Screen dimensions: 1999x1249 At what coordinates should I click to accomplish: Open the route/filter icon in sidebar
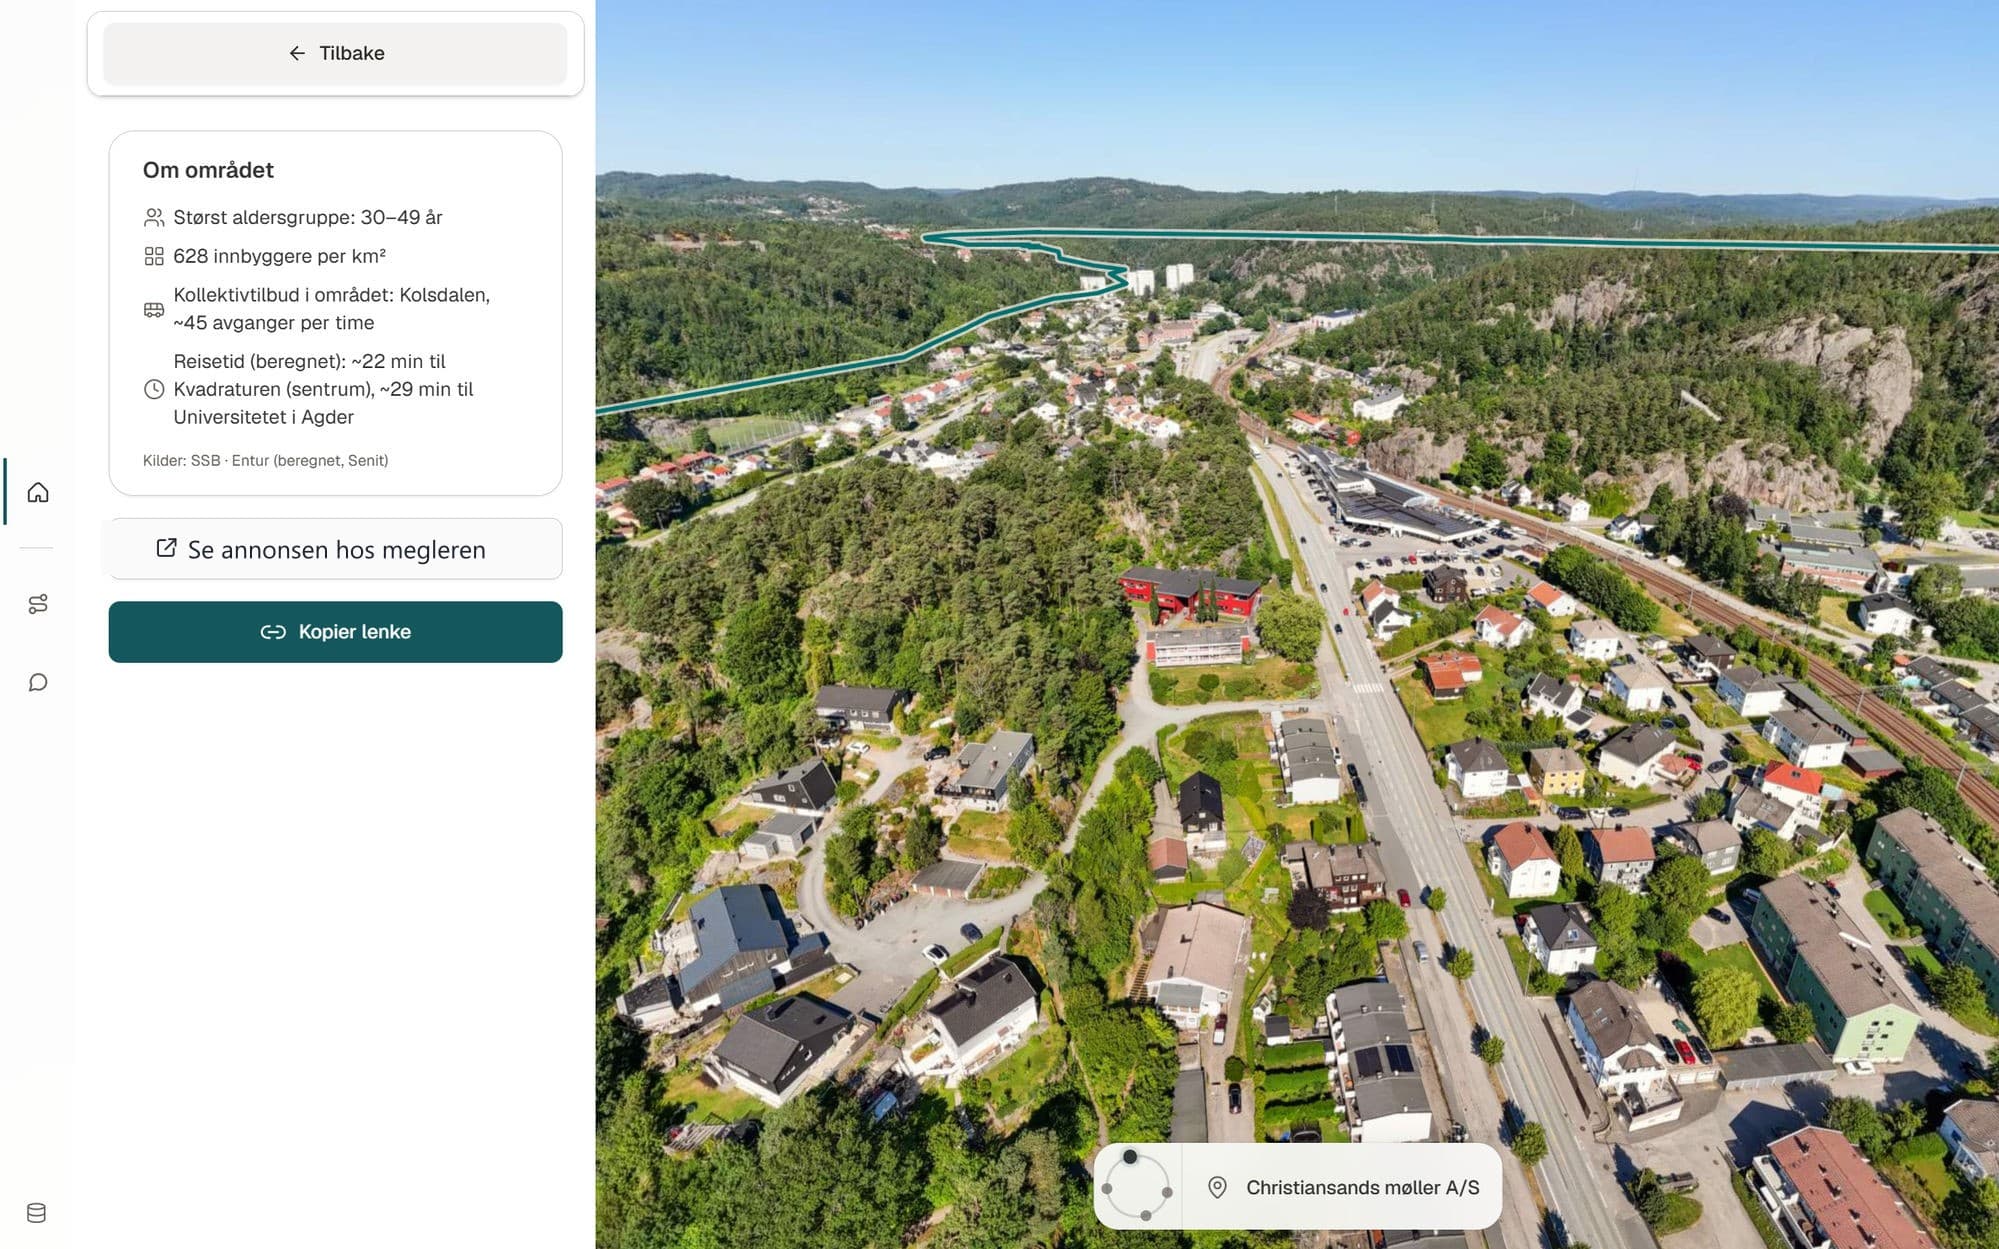[38, 604]
